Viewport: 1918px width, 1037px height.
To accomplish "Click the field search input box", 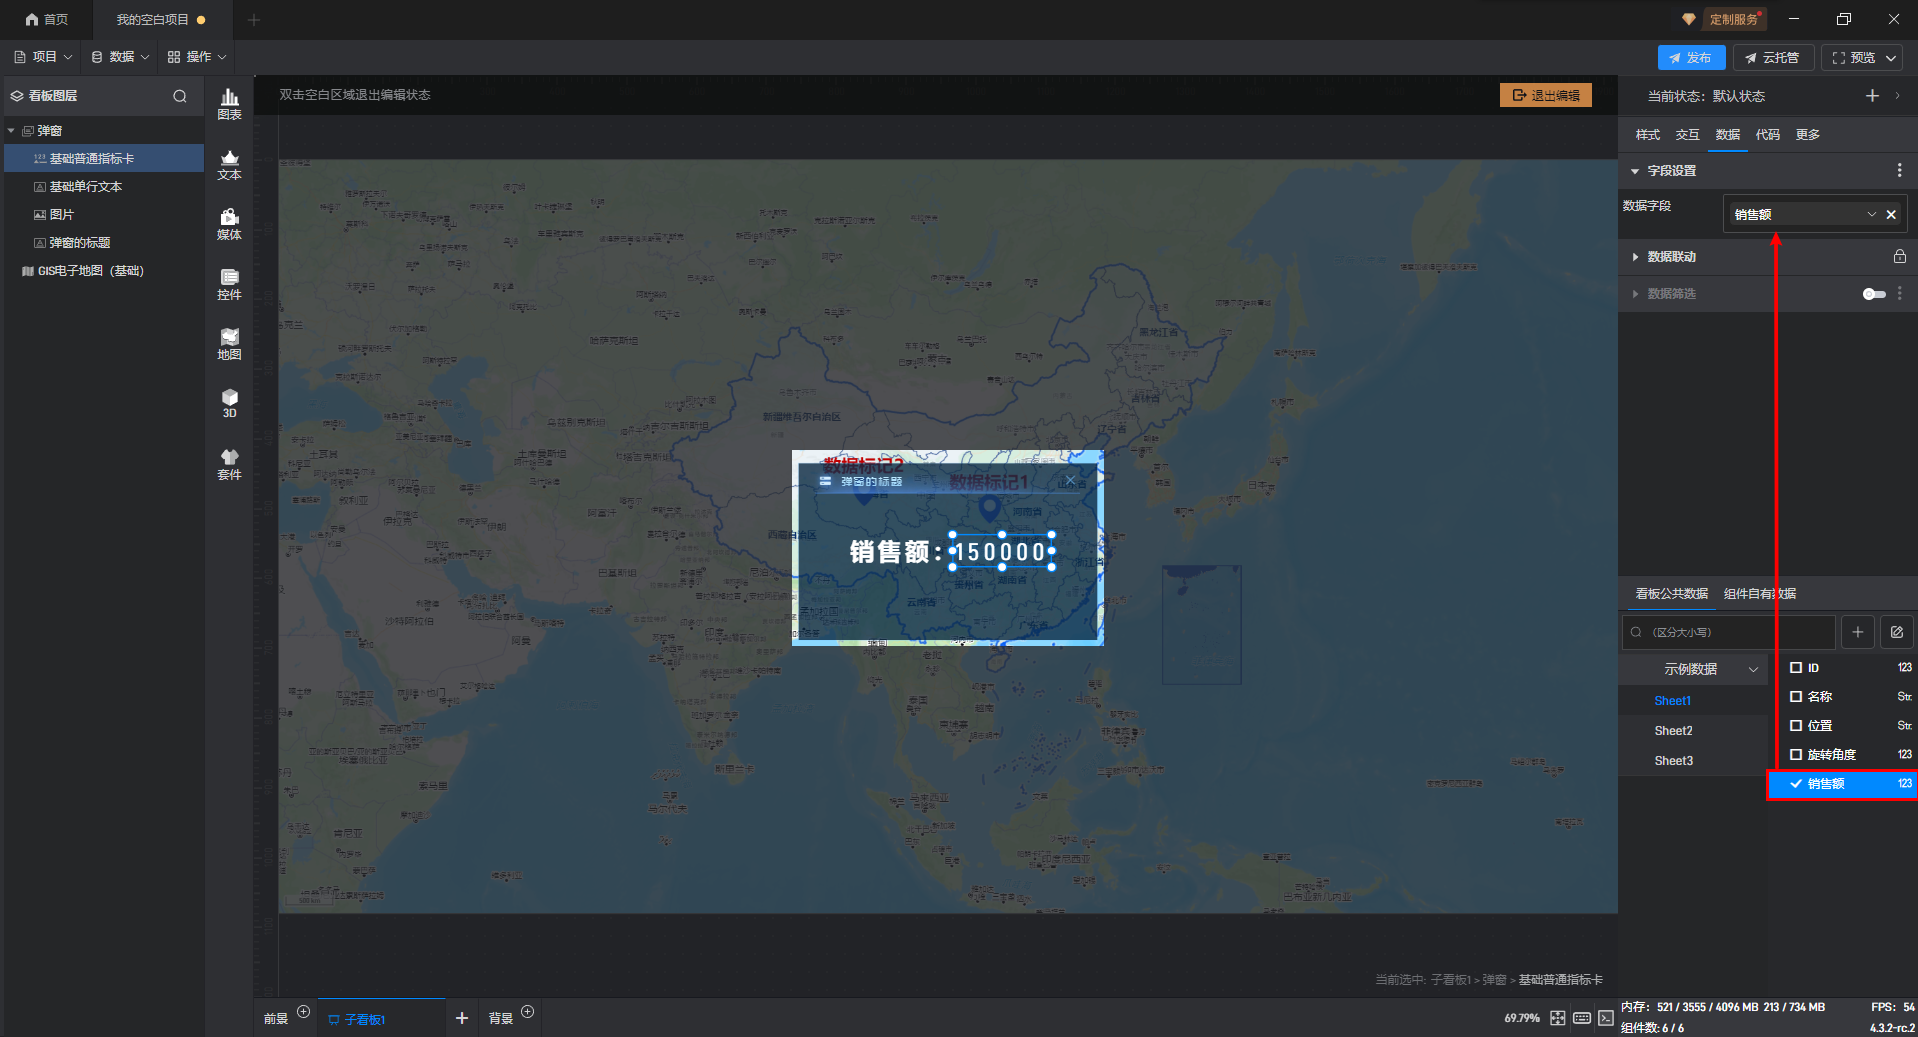I will (1729, 632).
